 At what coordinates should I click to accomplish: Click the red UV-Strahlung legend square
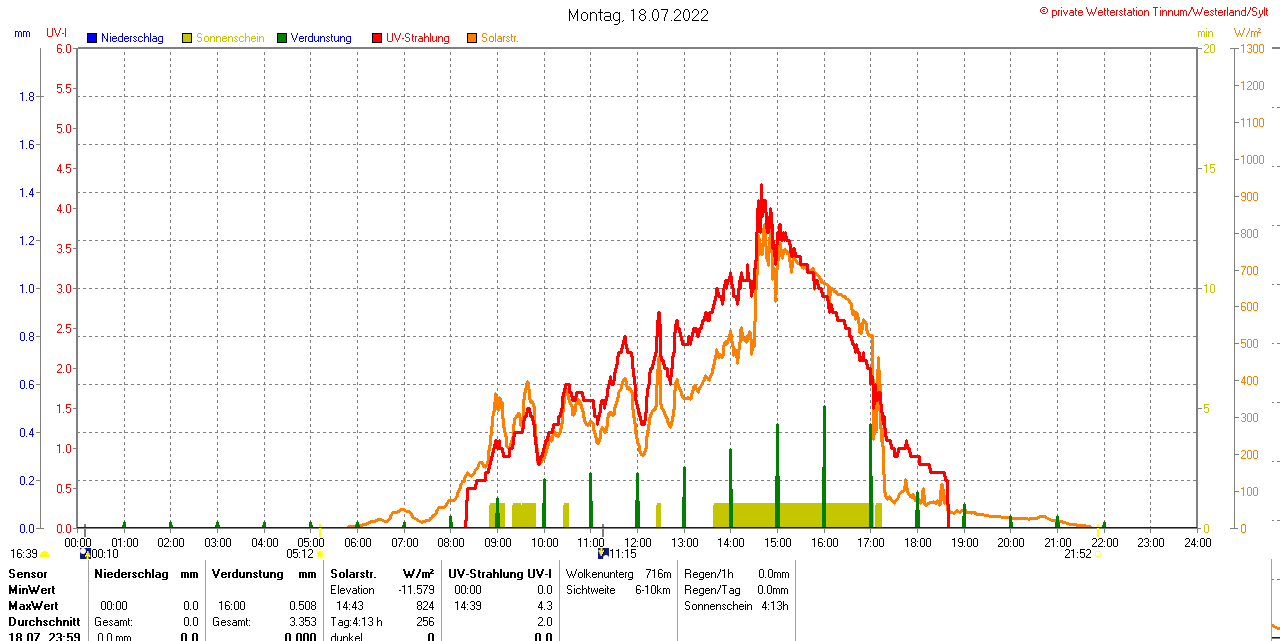point(377,38)
